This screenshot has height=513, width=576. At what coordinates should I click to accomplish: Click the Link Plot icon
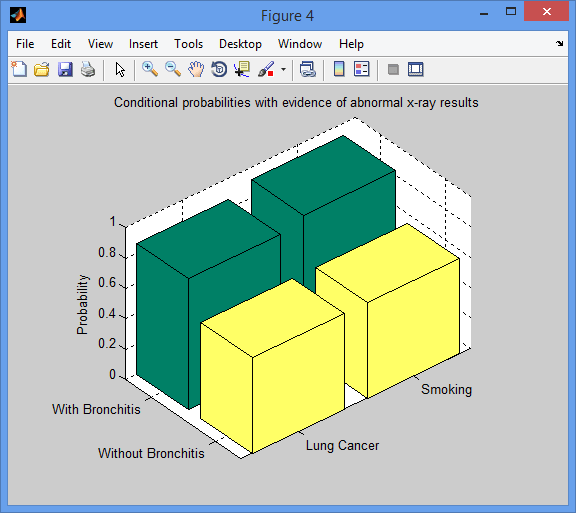(307, 69)
